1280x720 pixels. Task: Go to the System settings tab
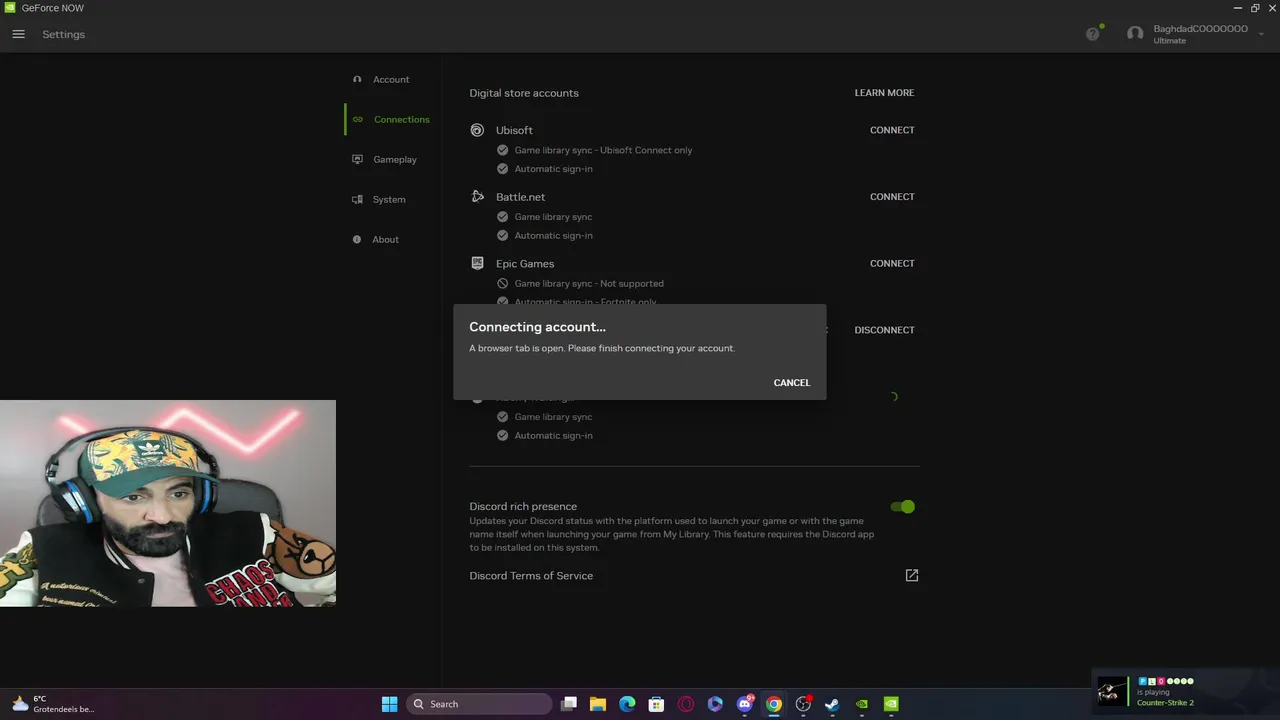tap(389, 199)
